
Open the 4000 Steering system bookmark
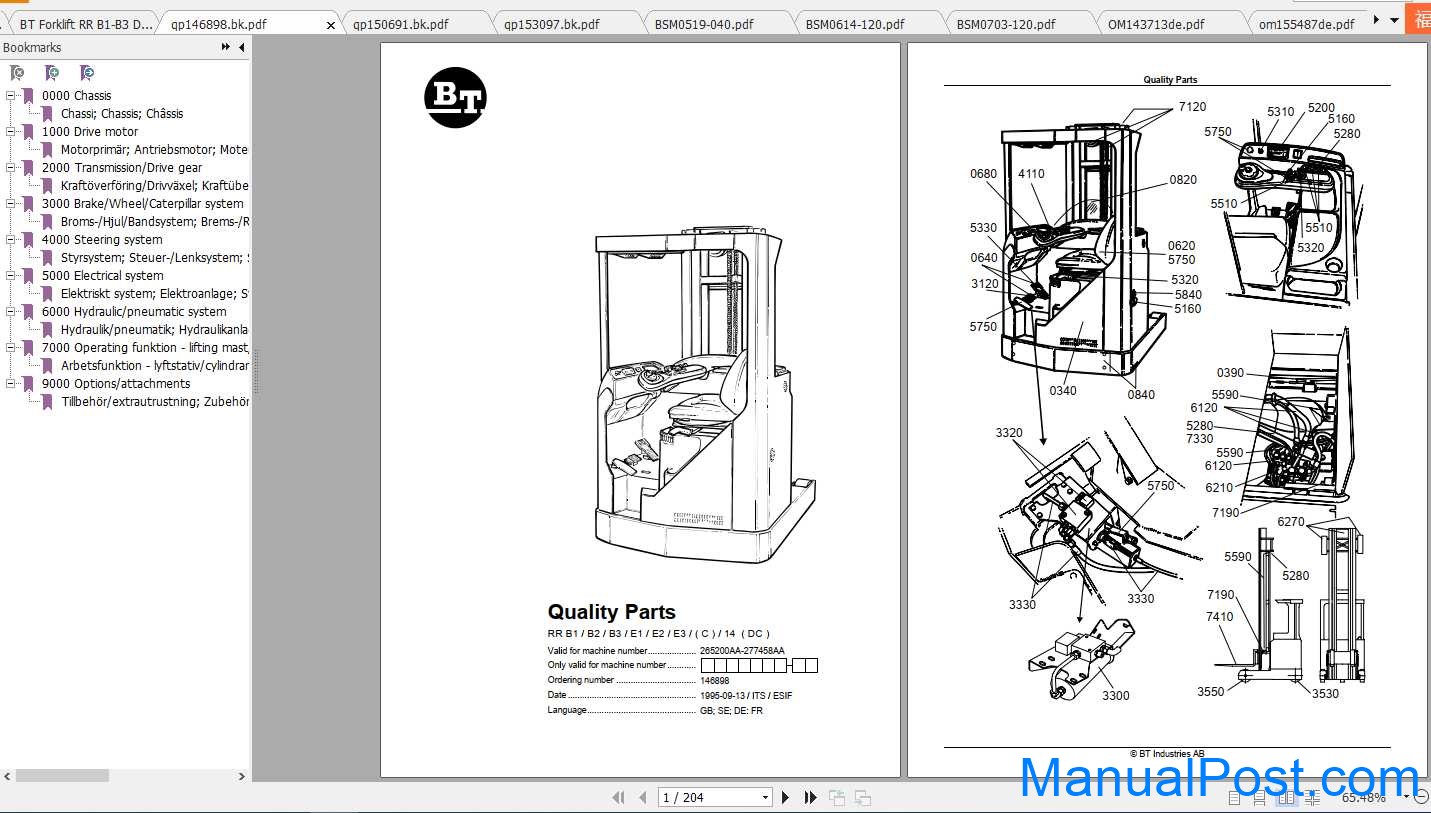(102, 240)
